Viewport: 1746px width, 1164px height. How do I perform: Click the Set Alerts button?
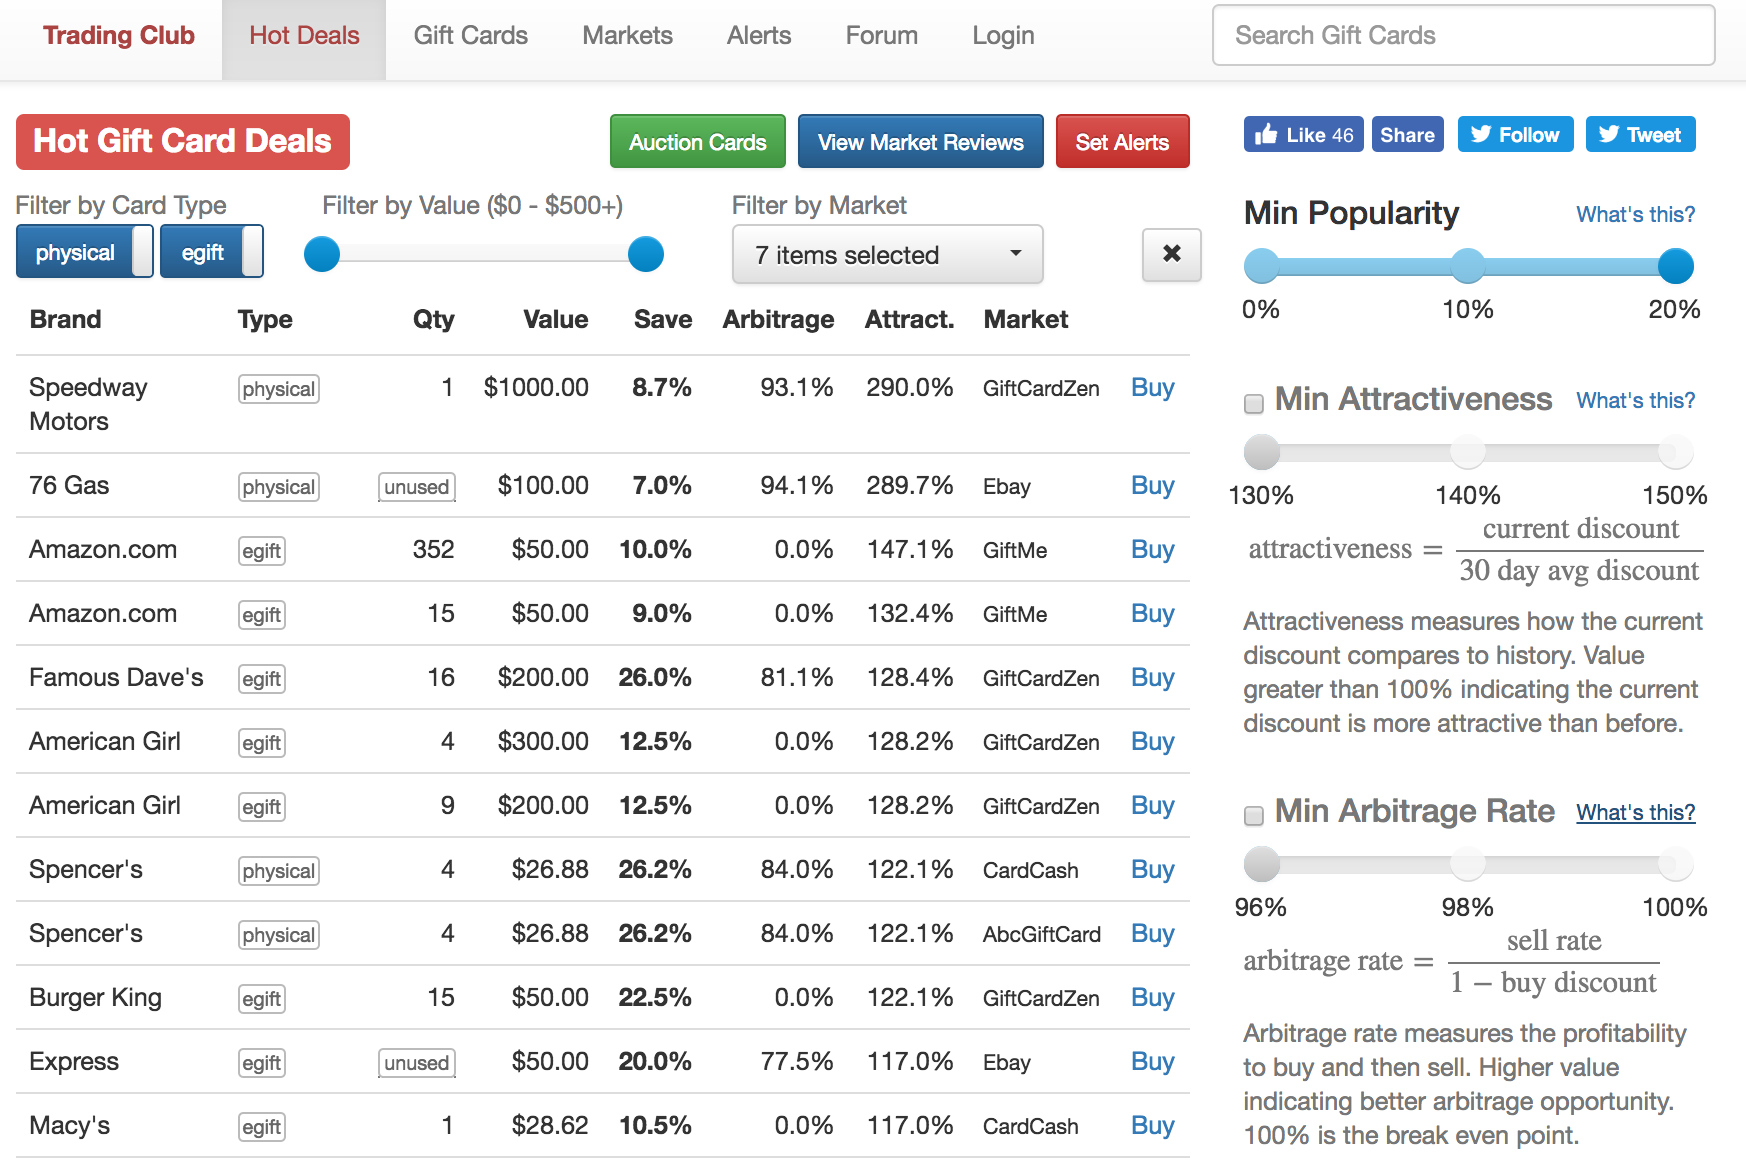point(1122,142)
